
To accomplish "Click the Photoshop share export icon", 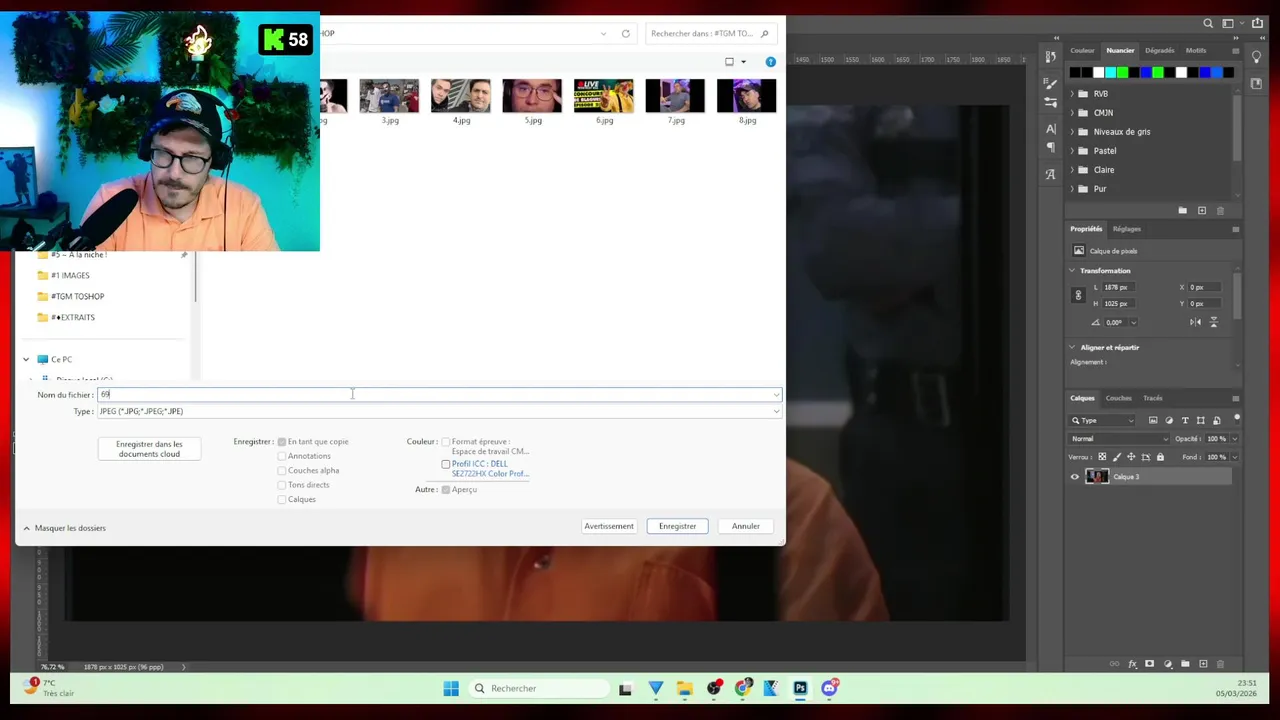I will pyautogui.click(x=1256, y=23).
